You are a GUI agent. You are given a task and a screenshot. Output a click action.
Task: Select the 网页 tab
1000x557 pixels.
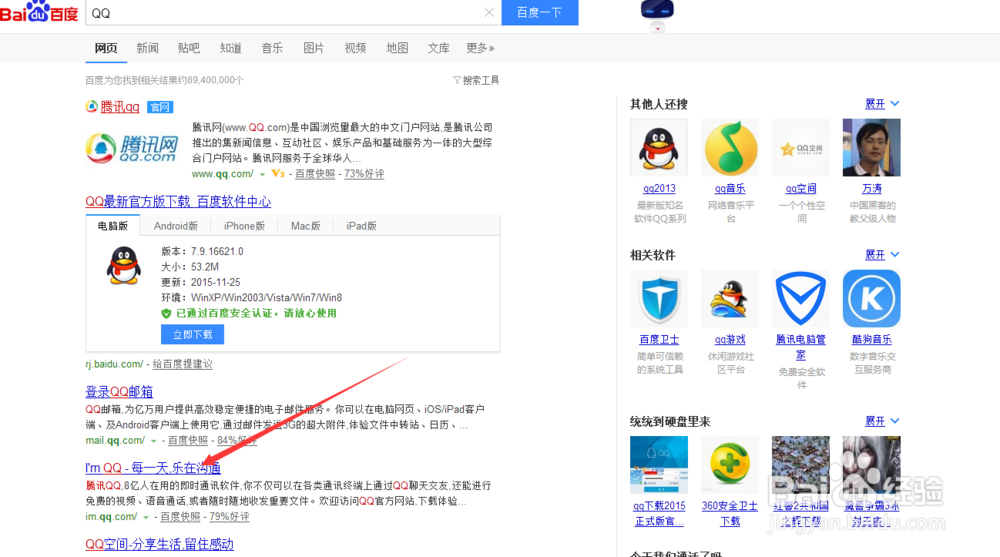pyautogui.click(x=106, y=48)
